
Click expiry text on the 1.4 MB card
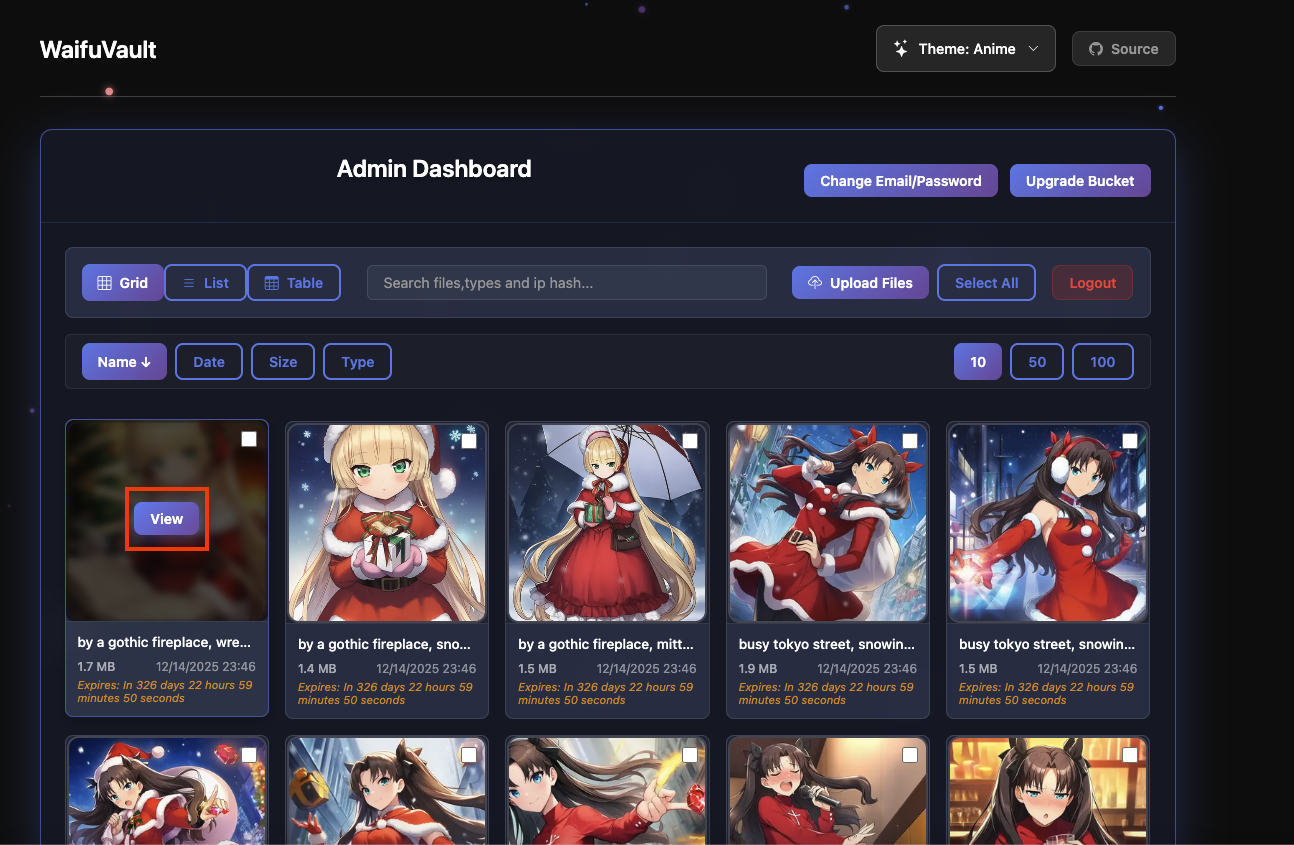[x=385, y=693]
